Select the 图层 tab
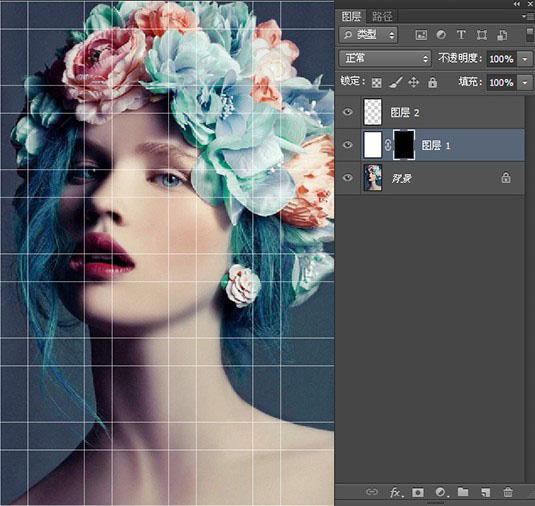Screen dimensions: 535x506 (x=351, y=16)
